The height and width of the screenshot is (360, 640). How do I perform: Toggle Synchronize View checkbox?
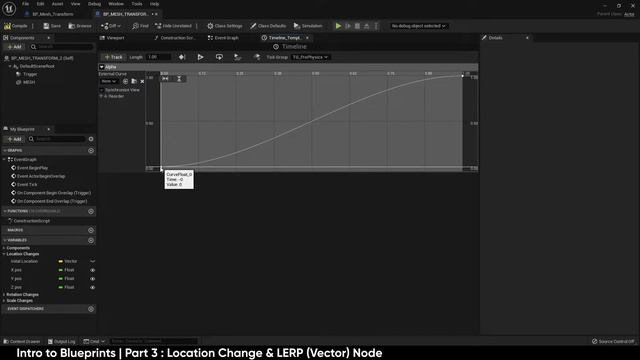(x=102, y=90)
